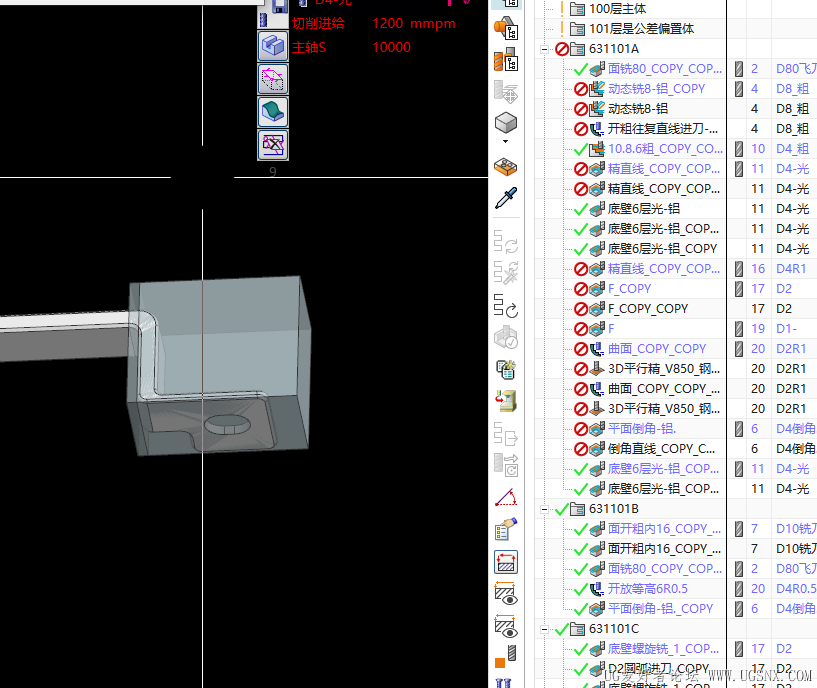Viewport: 817px width, 688px height.
Task: Select operation D2圆弧进刀_COPY
Action: pos(659,668)
